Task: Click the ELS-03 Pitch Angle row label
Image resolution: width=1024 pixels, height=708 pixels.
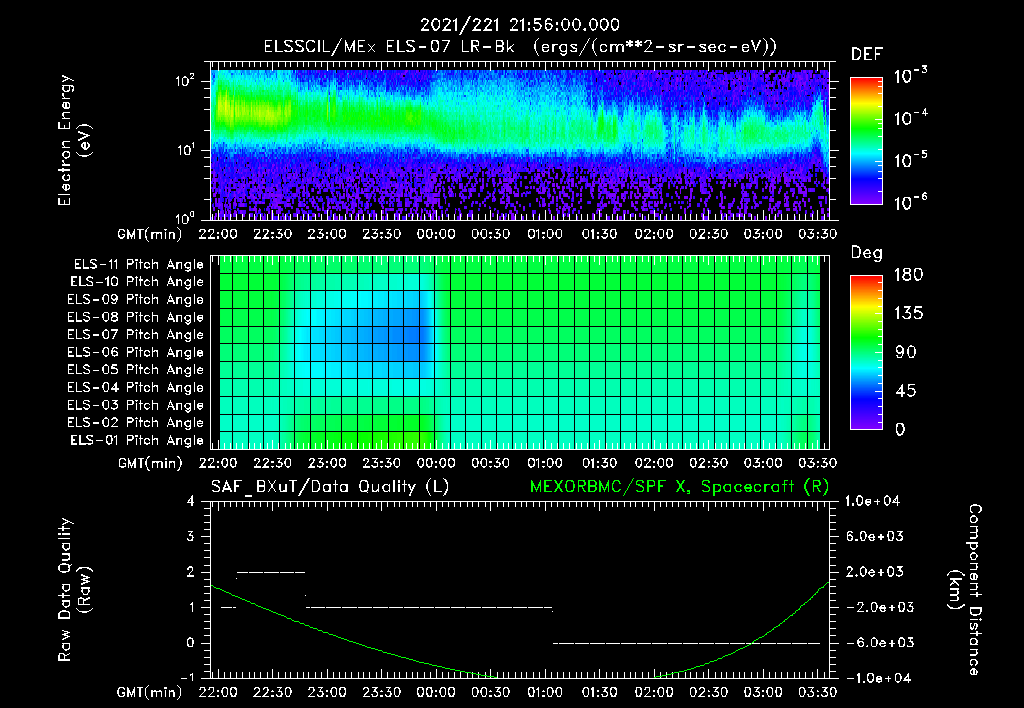Action: pos(136,405)
